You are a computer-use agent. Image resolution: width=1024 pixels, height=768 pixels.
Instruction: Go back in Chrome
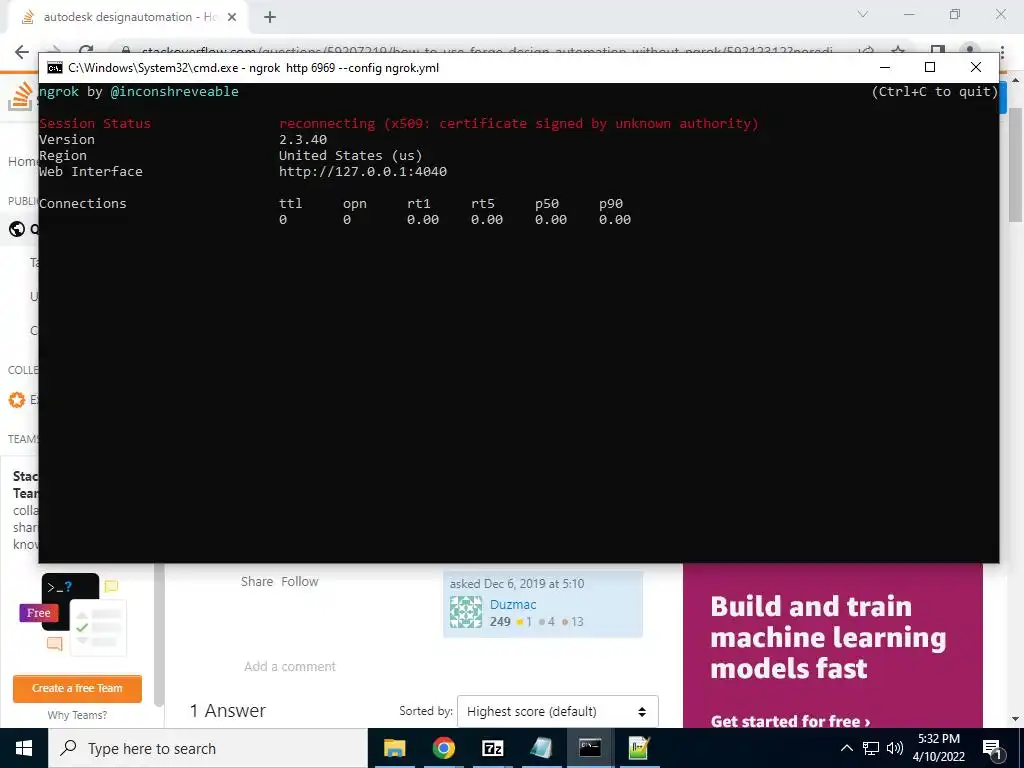click(x=22, y=52)
